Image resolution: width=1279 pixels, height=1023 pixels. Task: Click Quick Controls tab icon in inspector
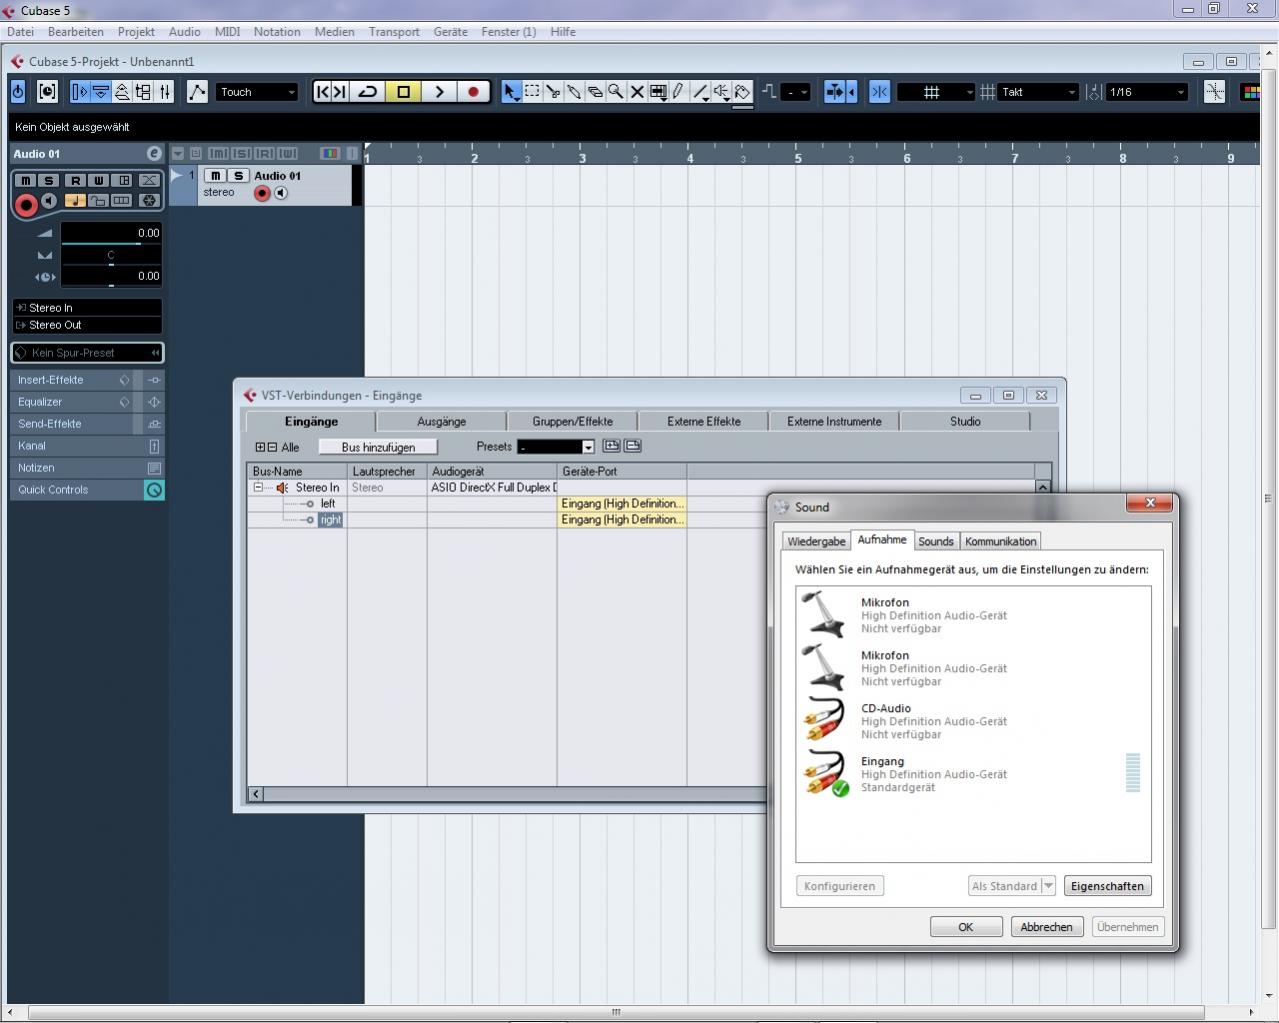[x=154, y=490]
